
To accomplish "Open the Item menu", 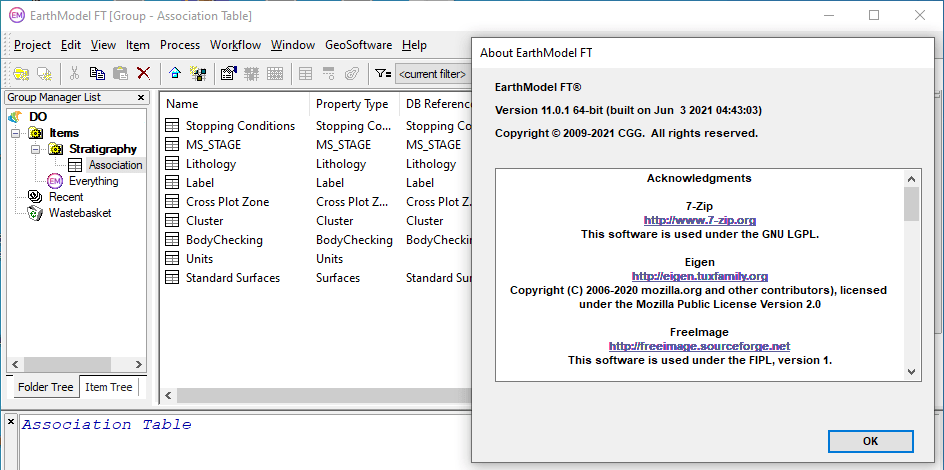I will click(x=138, y=45).
